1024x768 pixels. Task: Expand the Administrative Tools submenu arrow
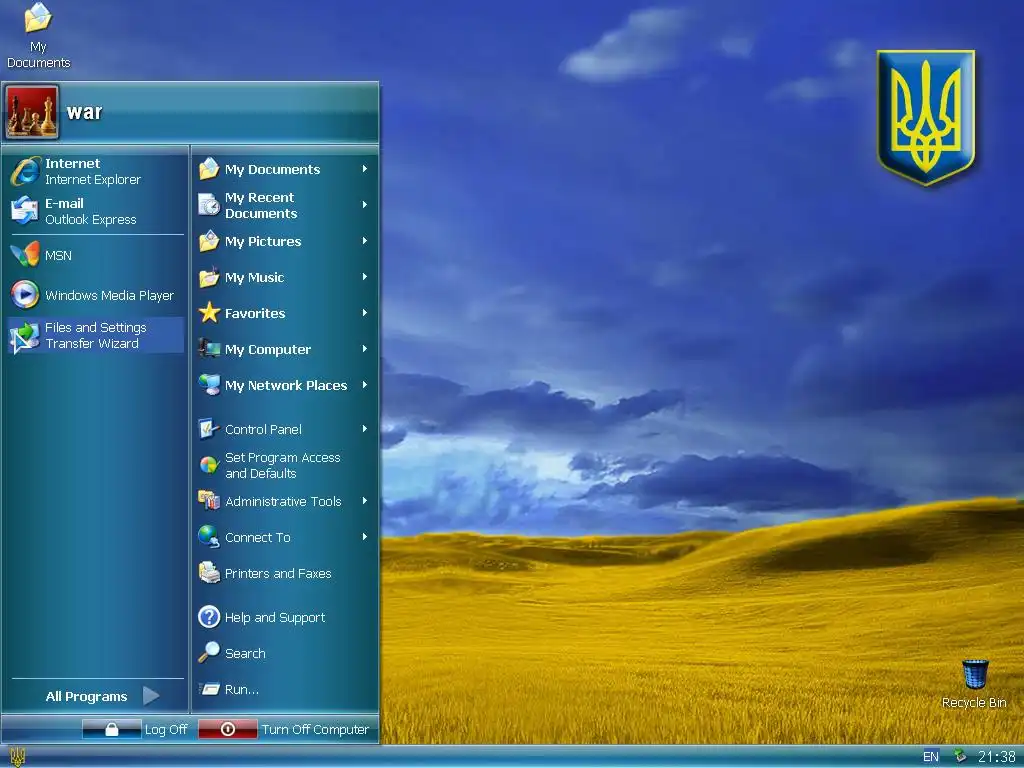365,501
